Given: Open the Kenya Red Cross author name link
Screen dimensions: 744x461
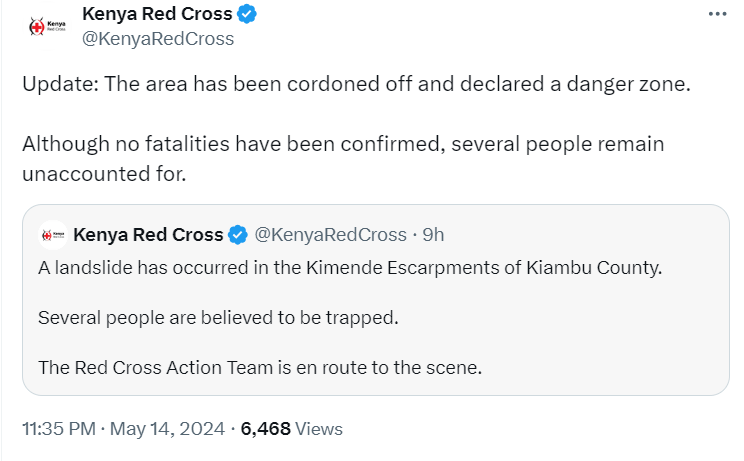Looking at the screenshot, I should [157, 14].
